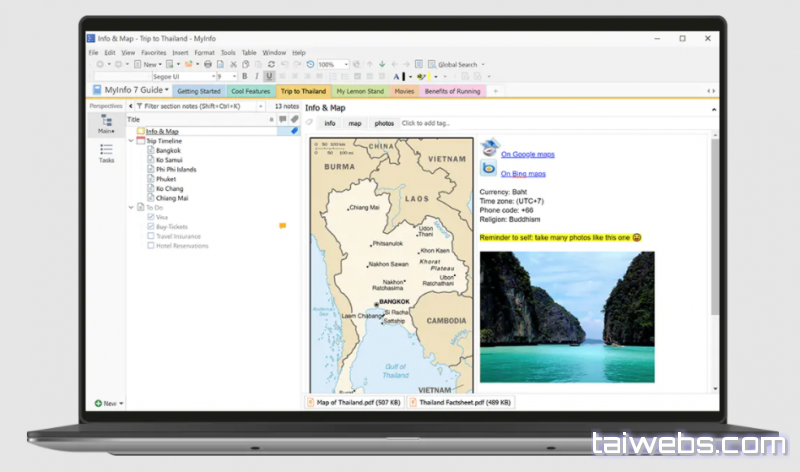Switch to the Main perspective
Image resolution: width=800 pixels, height=472 pixels.
pyautogui.click(x=106, y=125)
